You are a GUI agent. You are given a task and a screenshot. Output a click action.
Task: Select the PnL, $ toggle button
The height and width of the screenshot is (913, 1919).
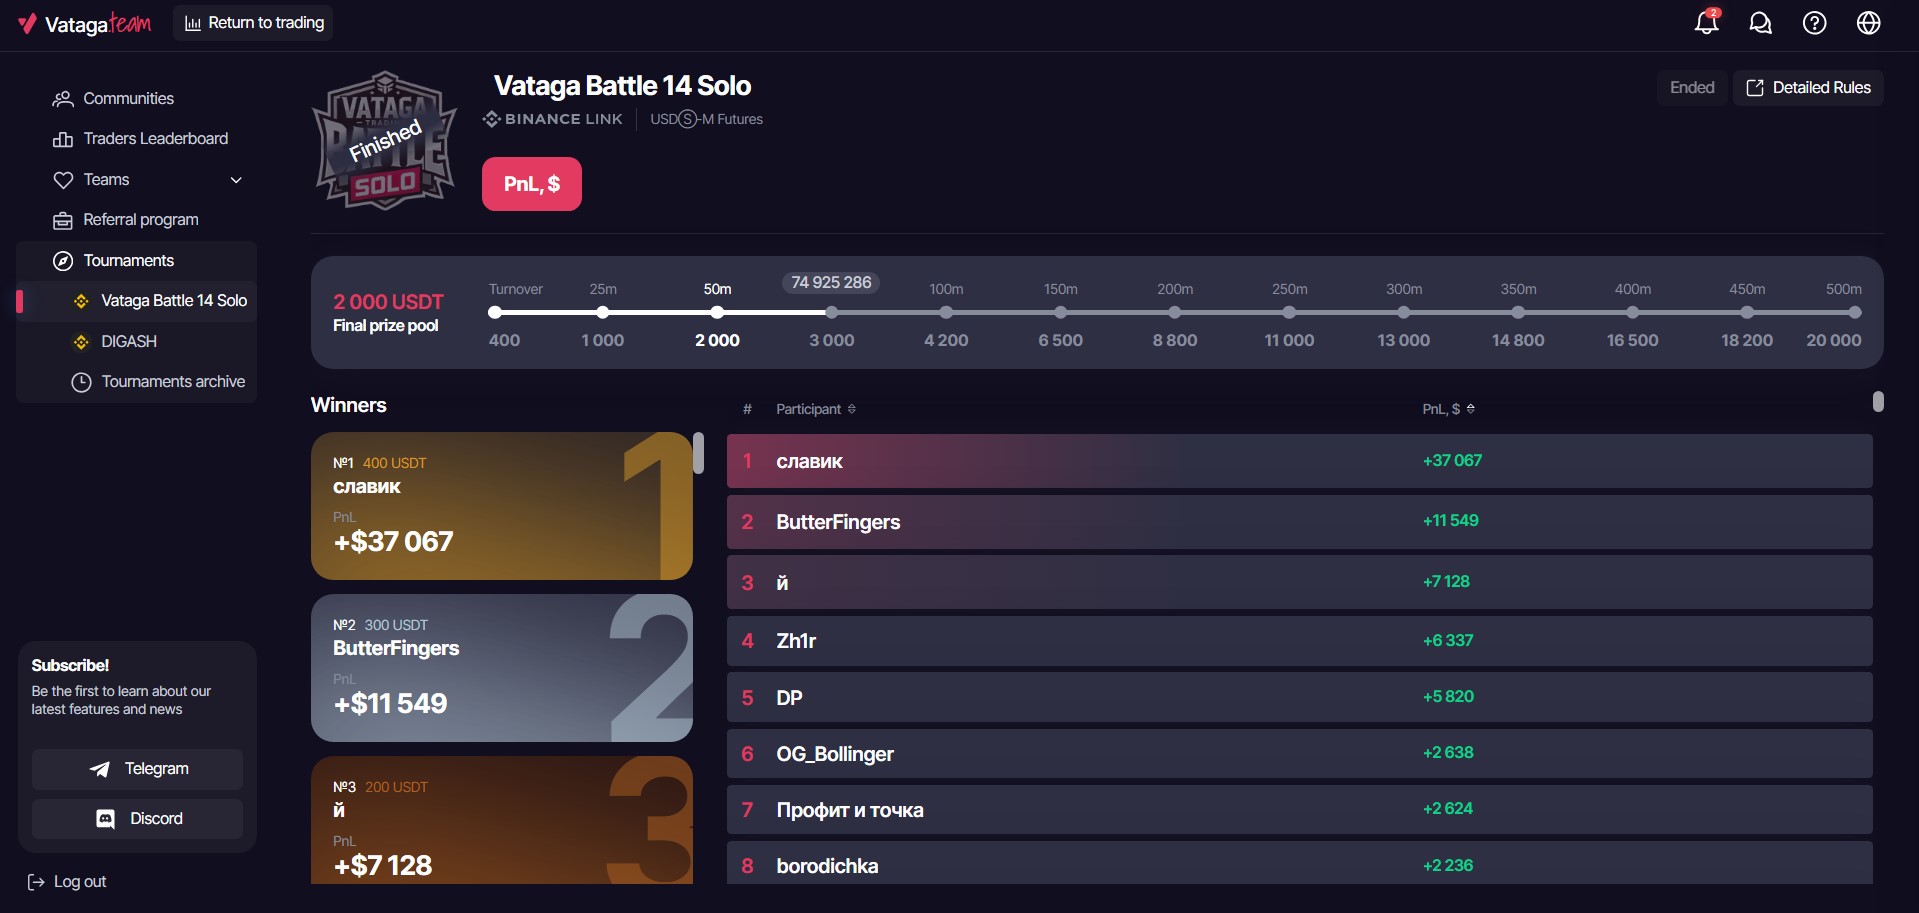tap(532, 184)
